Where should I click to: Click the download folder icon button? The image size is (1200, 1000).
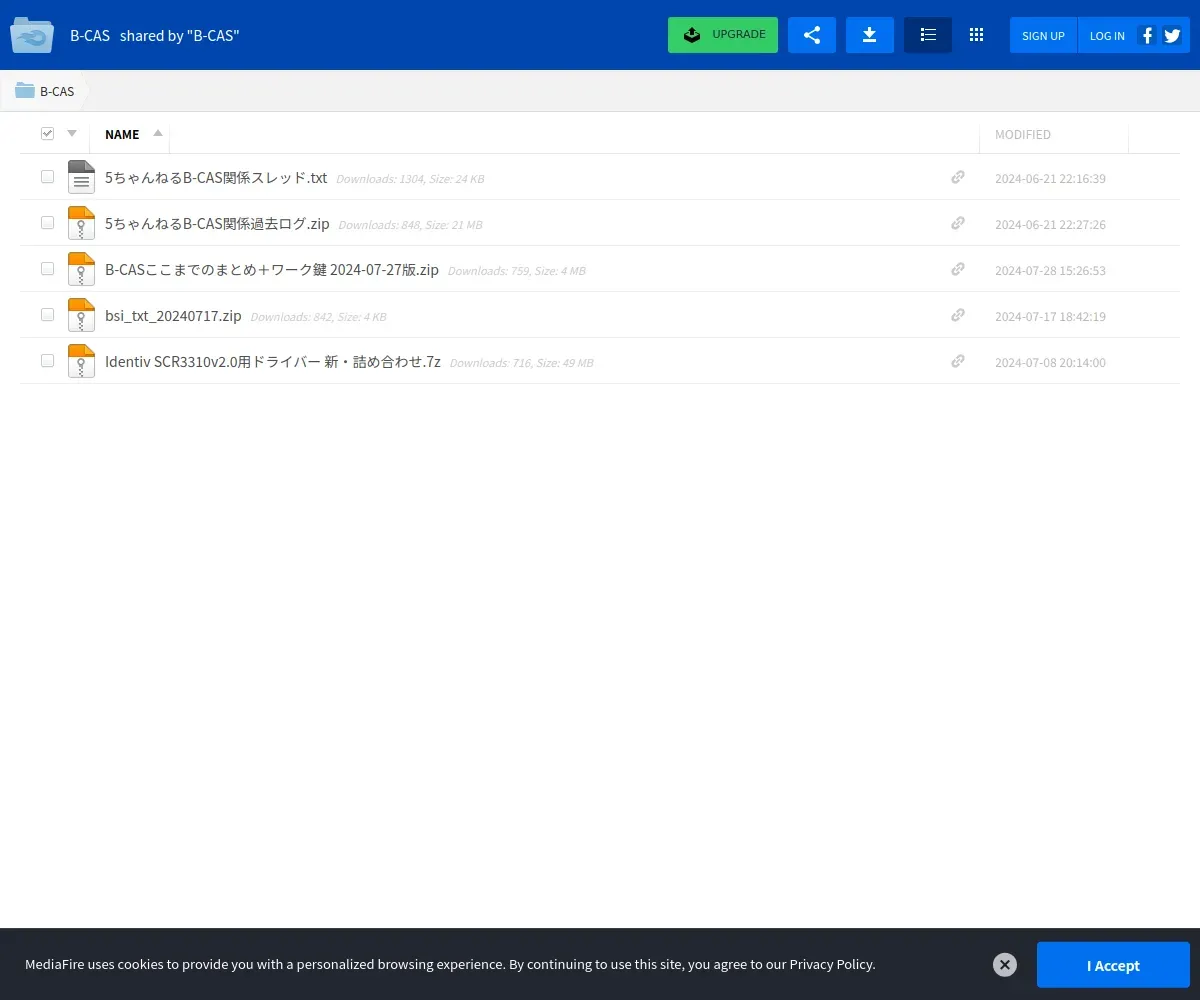point(870,35)
